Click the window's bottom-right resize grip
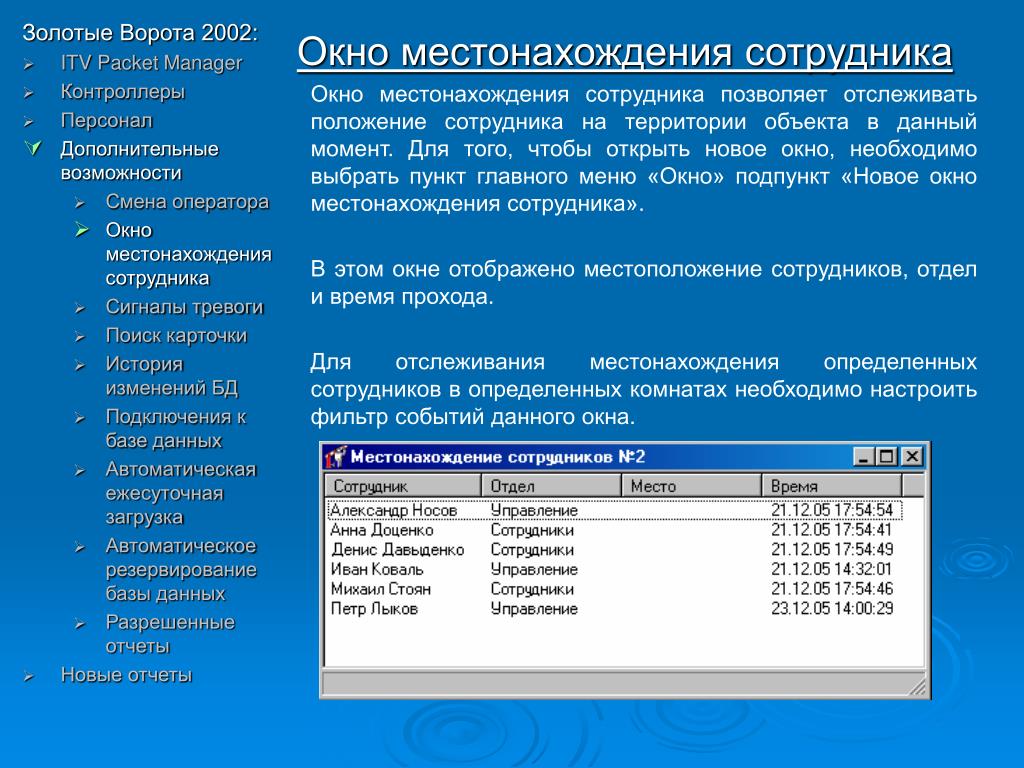 (918, 686)
